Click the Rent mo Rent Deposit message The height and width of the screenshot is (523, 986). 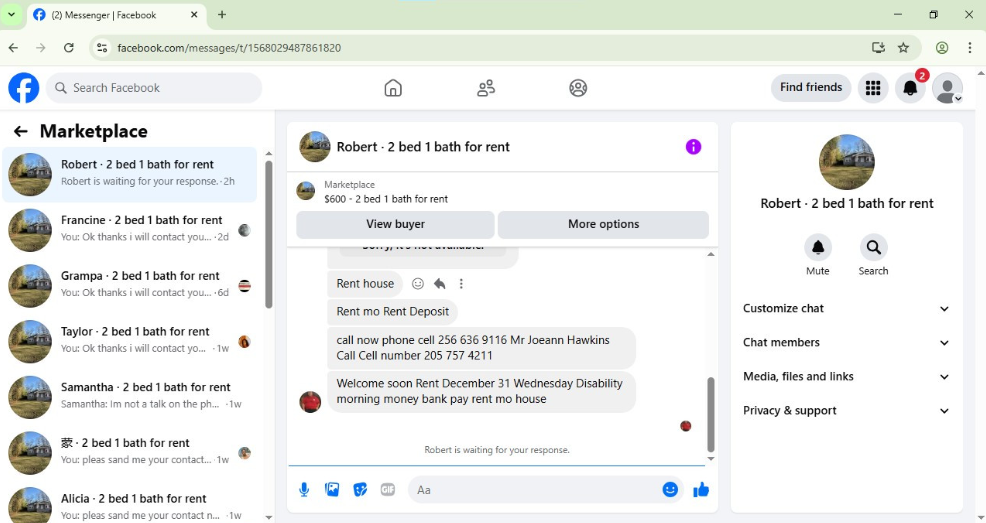(x=392, y=312)
